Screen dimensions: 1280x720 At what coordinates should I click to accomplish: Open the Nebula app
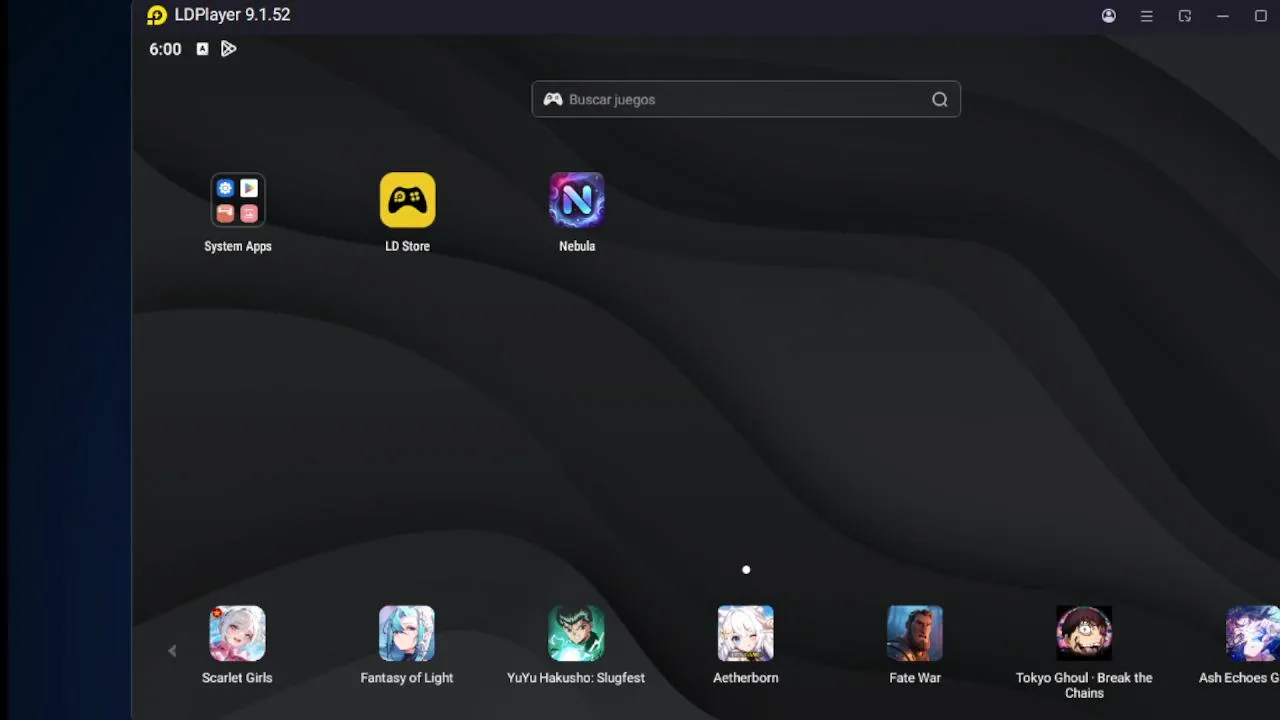pyautogui.click(x=577, y=200)
